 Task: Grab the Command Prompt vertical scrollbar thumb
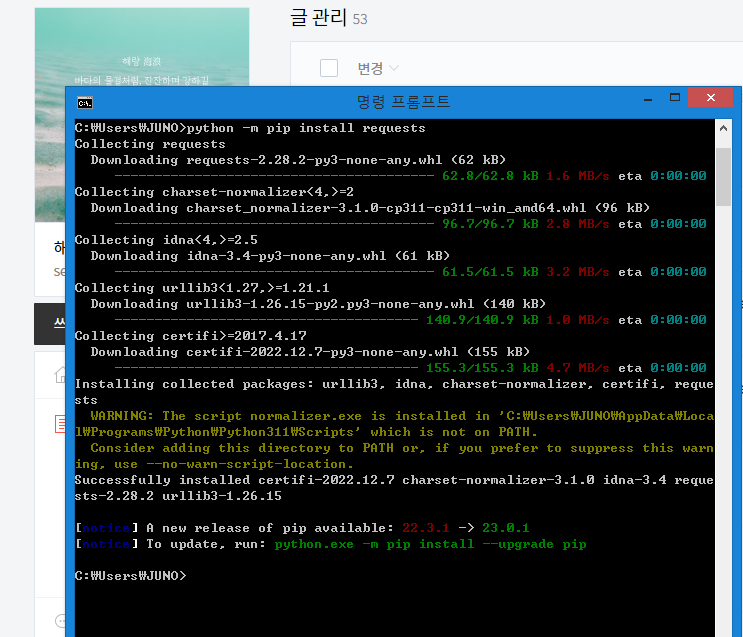pyautogui.click(x=723, y=176)
